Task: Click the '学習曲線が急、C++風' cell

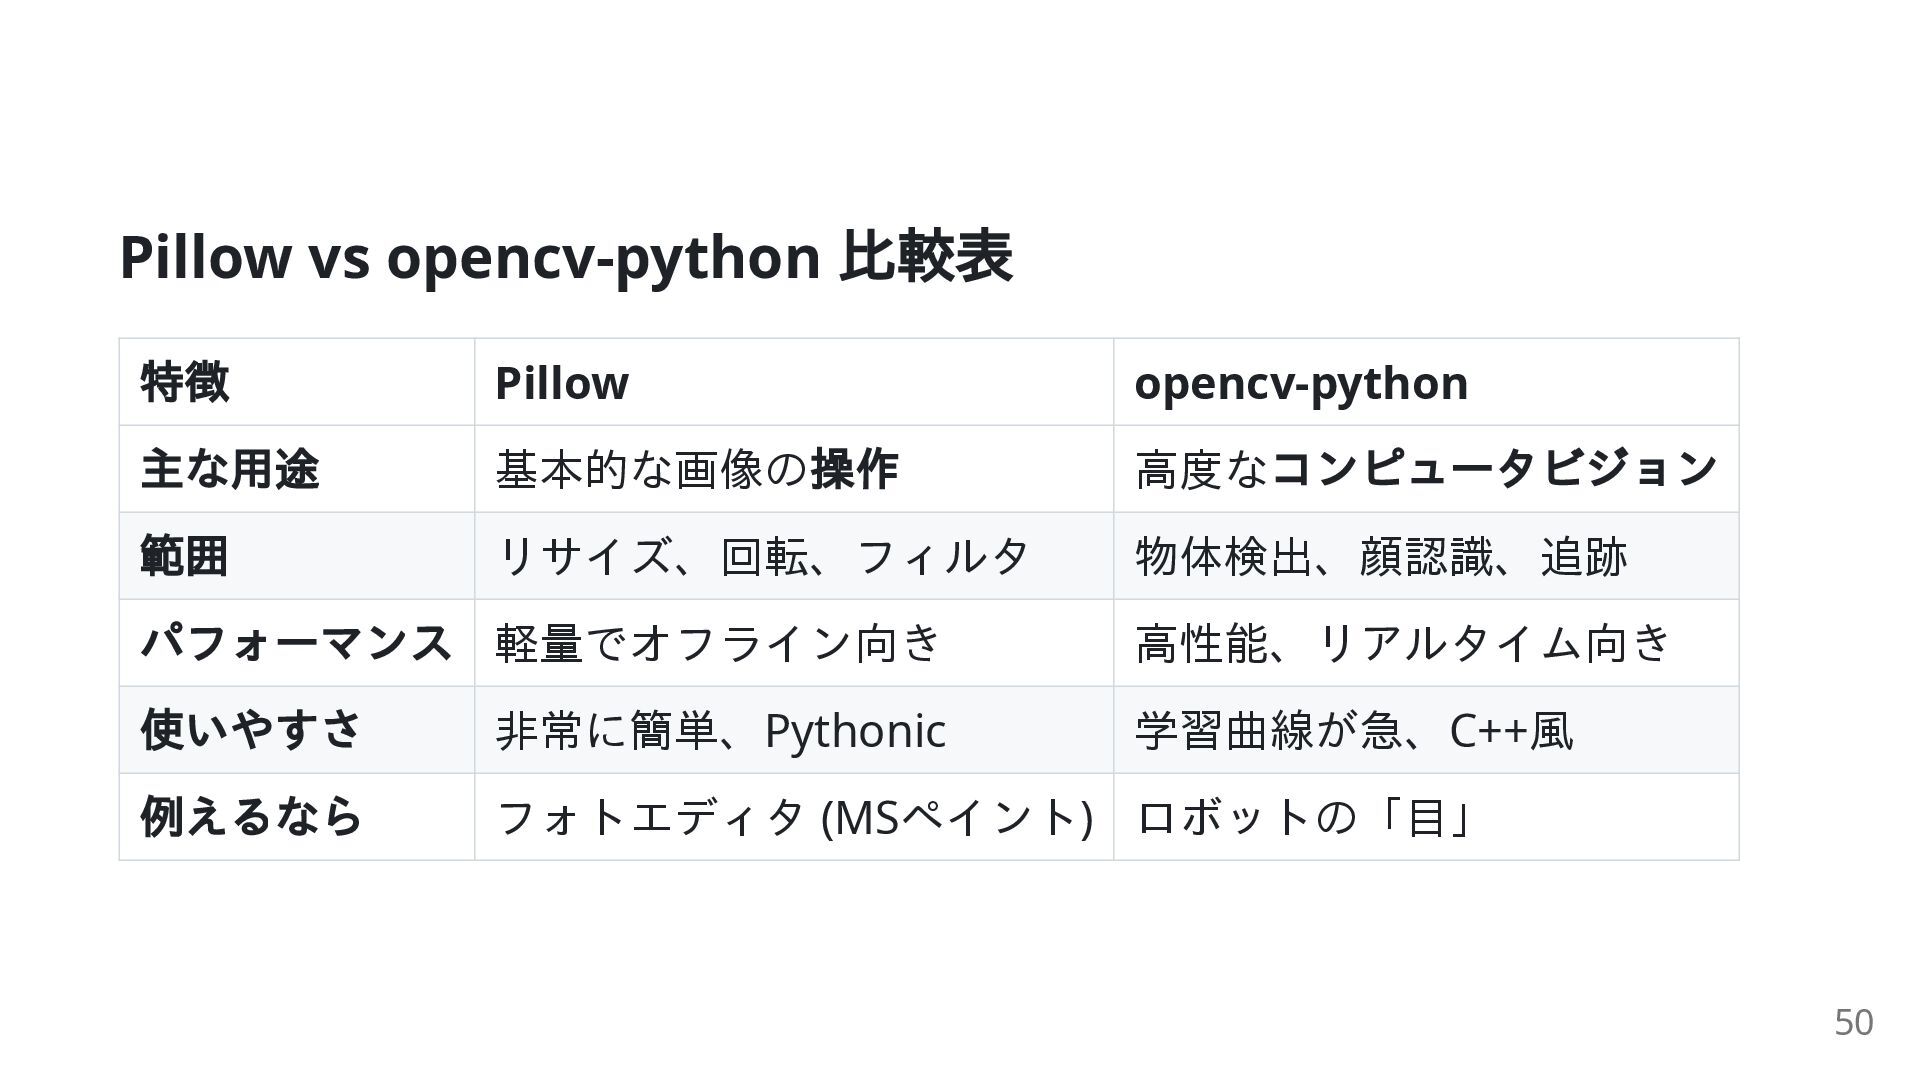Action: (1354, 730)
